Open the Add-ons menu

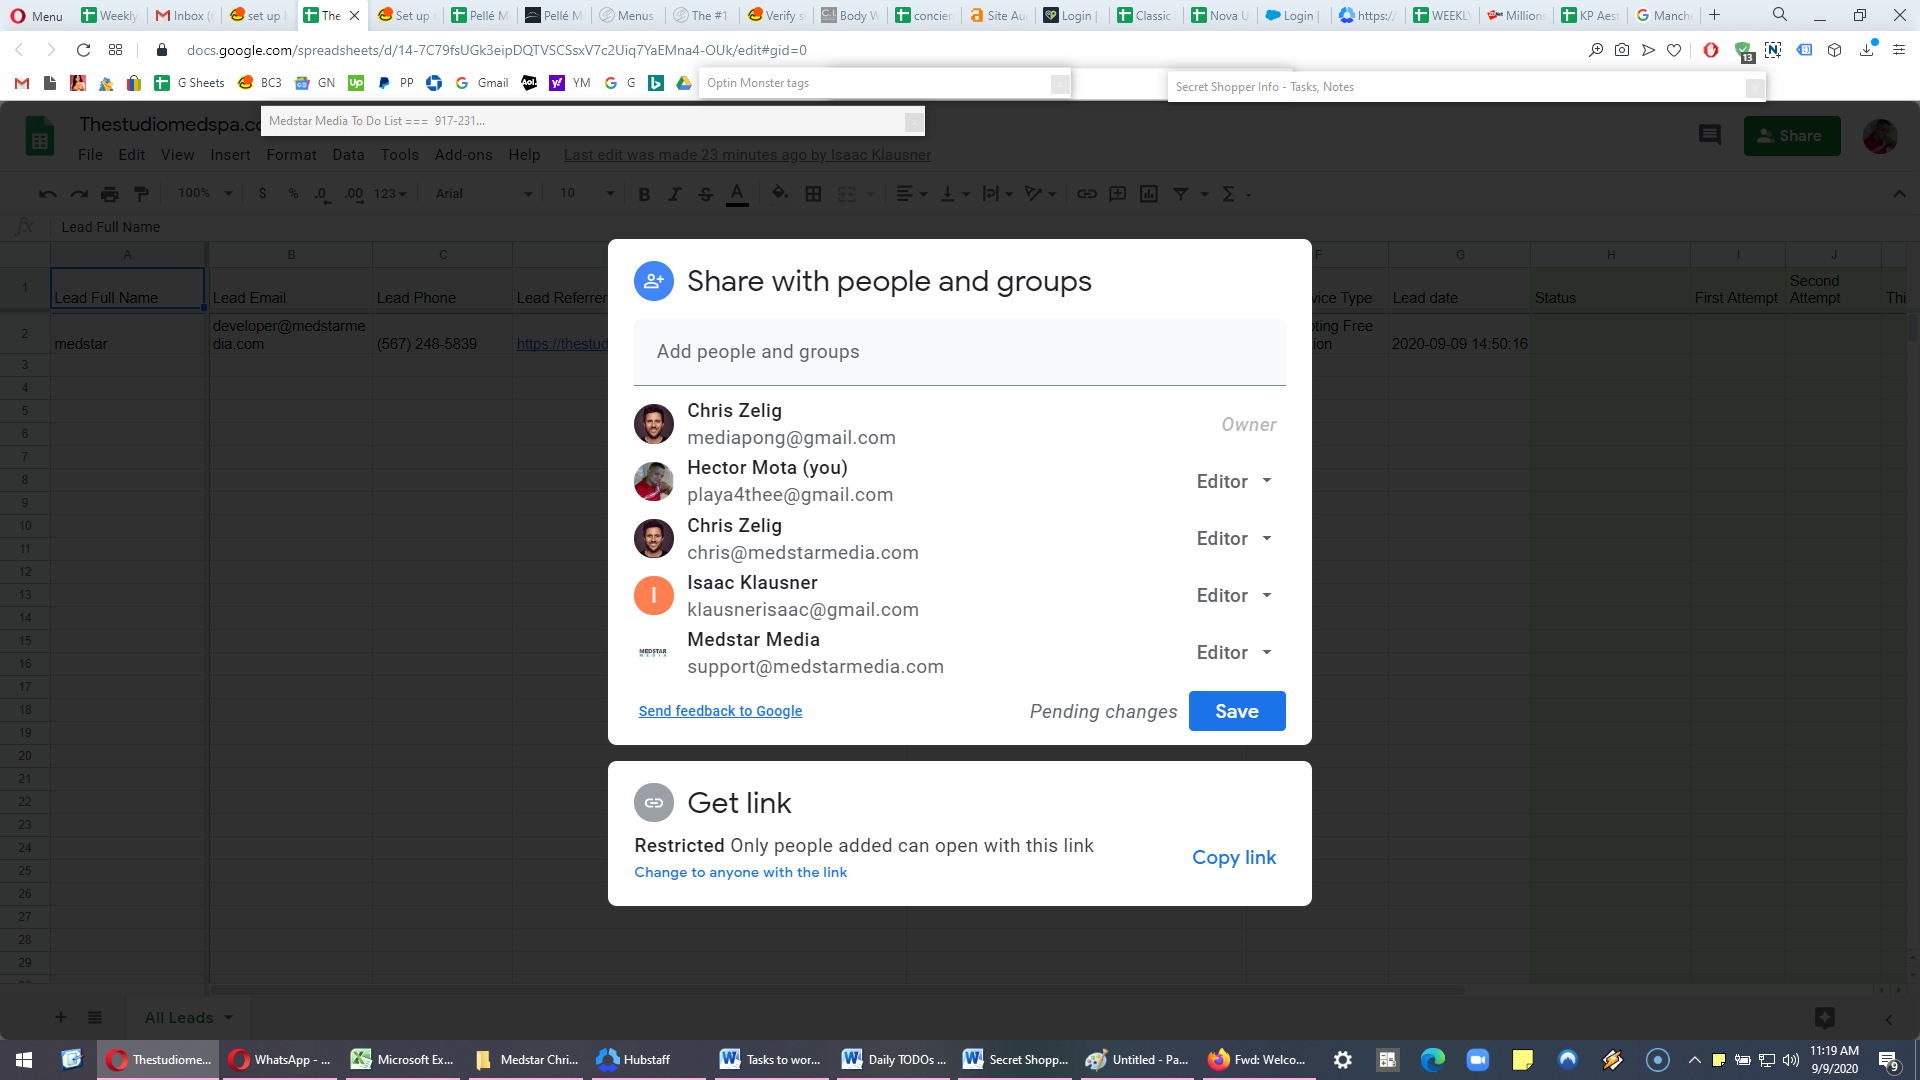463,155
